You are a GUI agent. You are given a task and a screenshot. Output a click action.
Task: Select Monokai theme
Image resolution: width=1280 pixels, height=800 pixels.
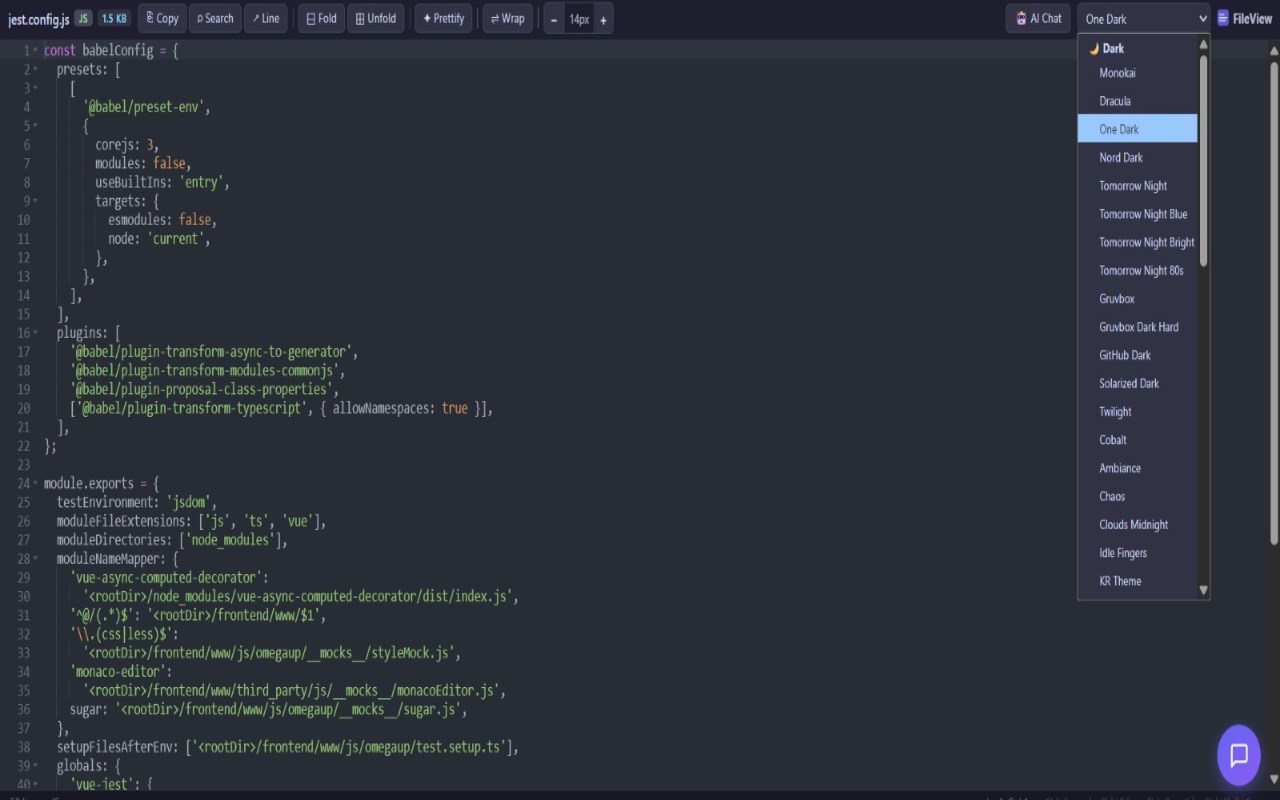[x=1138, y=73]
